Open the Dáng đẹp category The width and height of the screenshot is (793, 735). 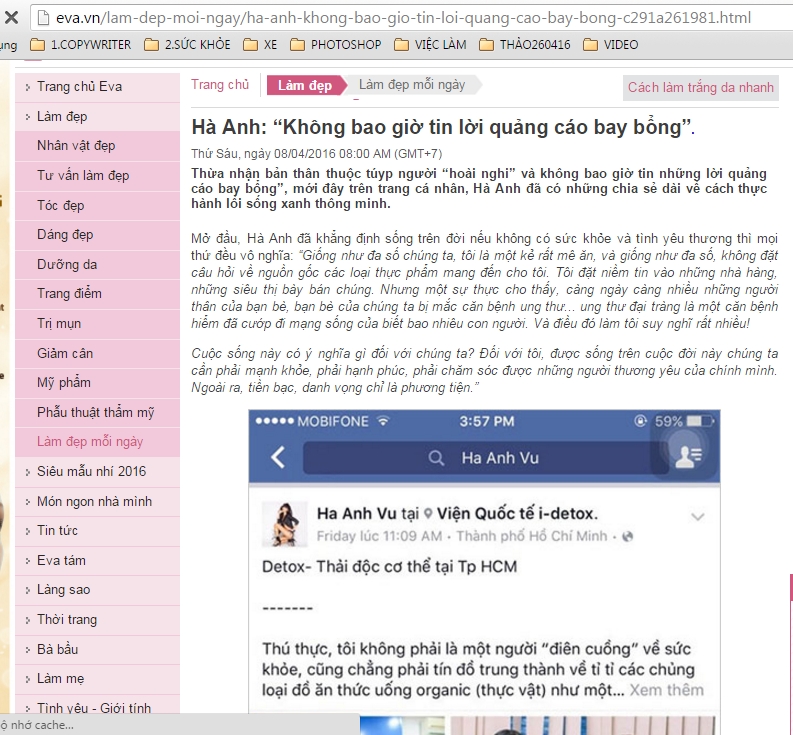click(98, 235)
